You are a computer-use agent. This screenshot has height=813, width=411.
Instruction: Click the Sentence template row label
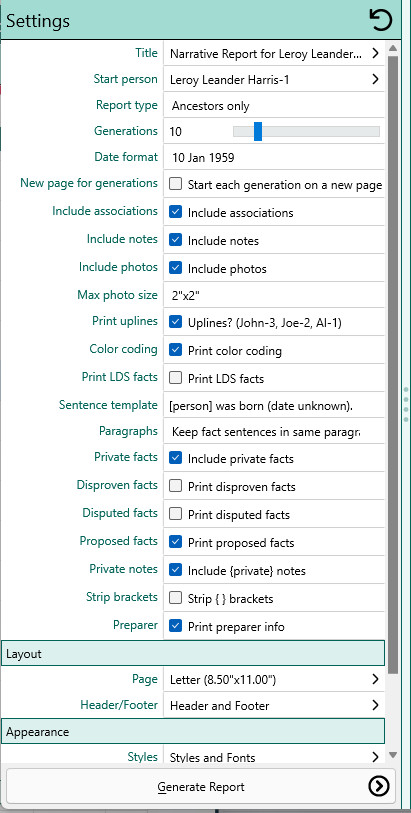pyautogui.click(x=108, y=404)
